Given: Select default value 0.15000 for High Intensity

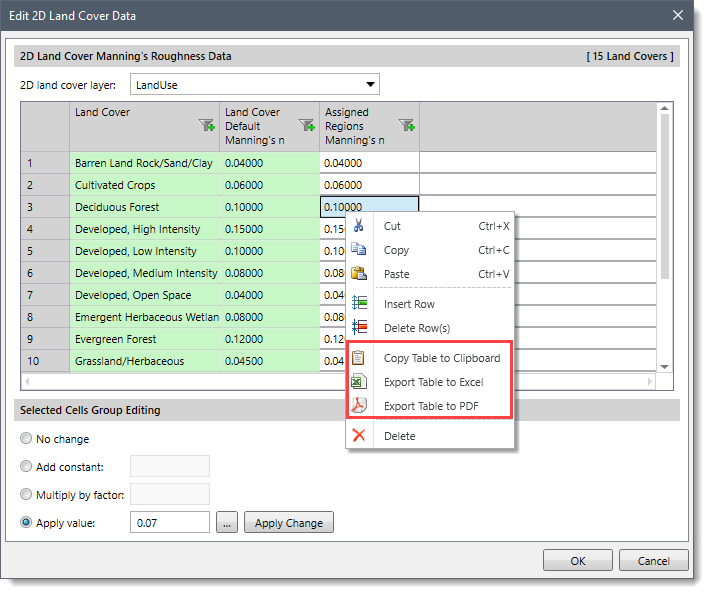Looking at the screenshot, I should [x=270, y=229].
